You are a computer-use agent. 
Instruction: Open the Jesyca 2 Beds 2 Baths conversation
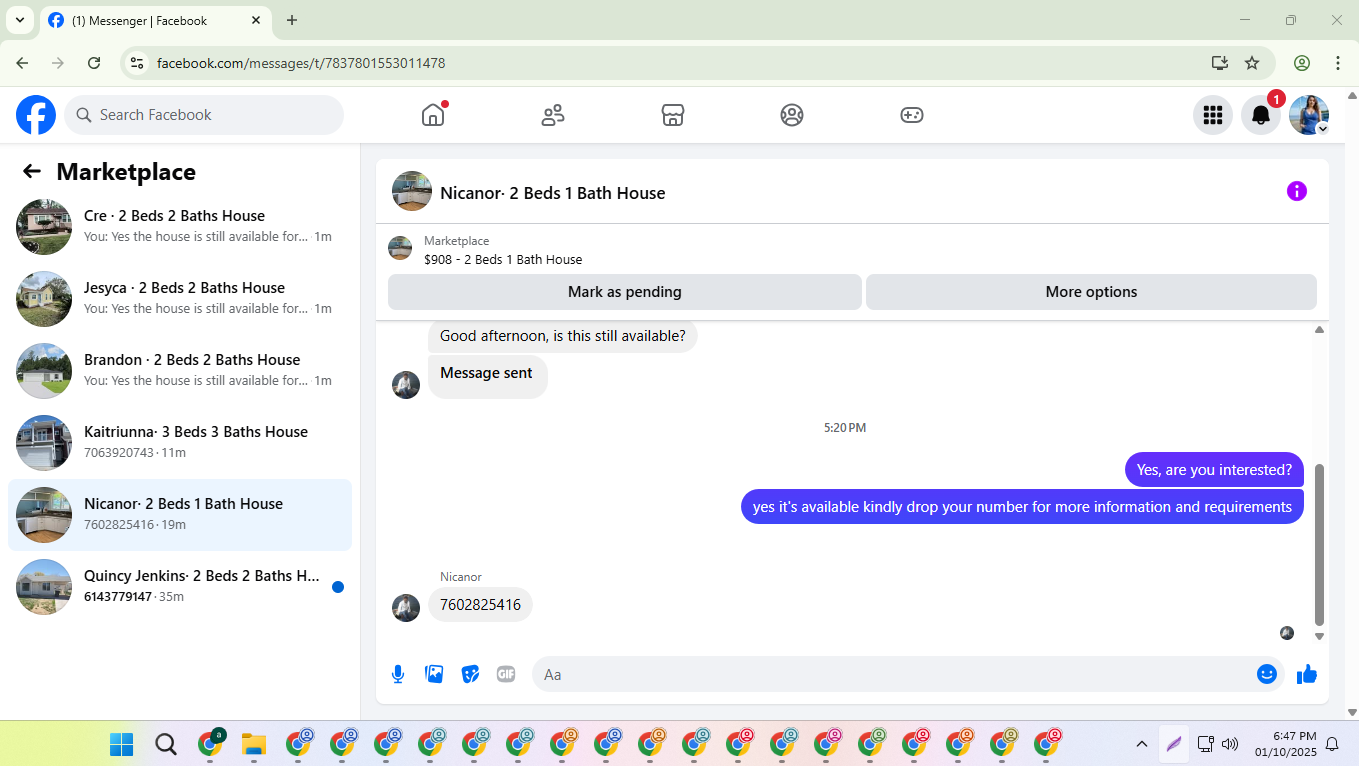(x=180, y=299)
